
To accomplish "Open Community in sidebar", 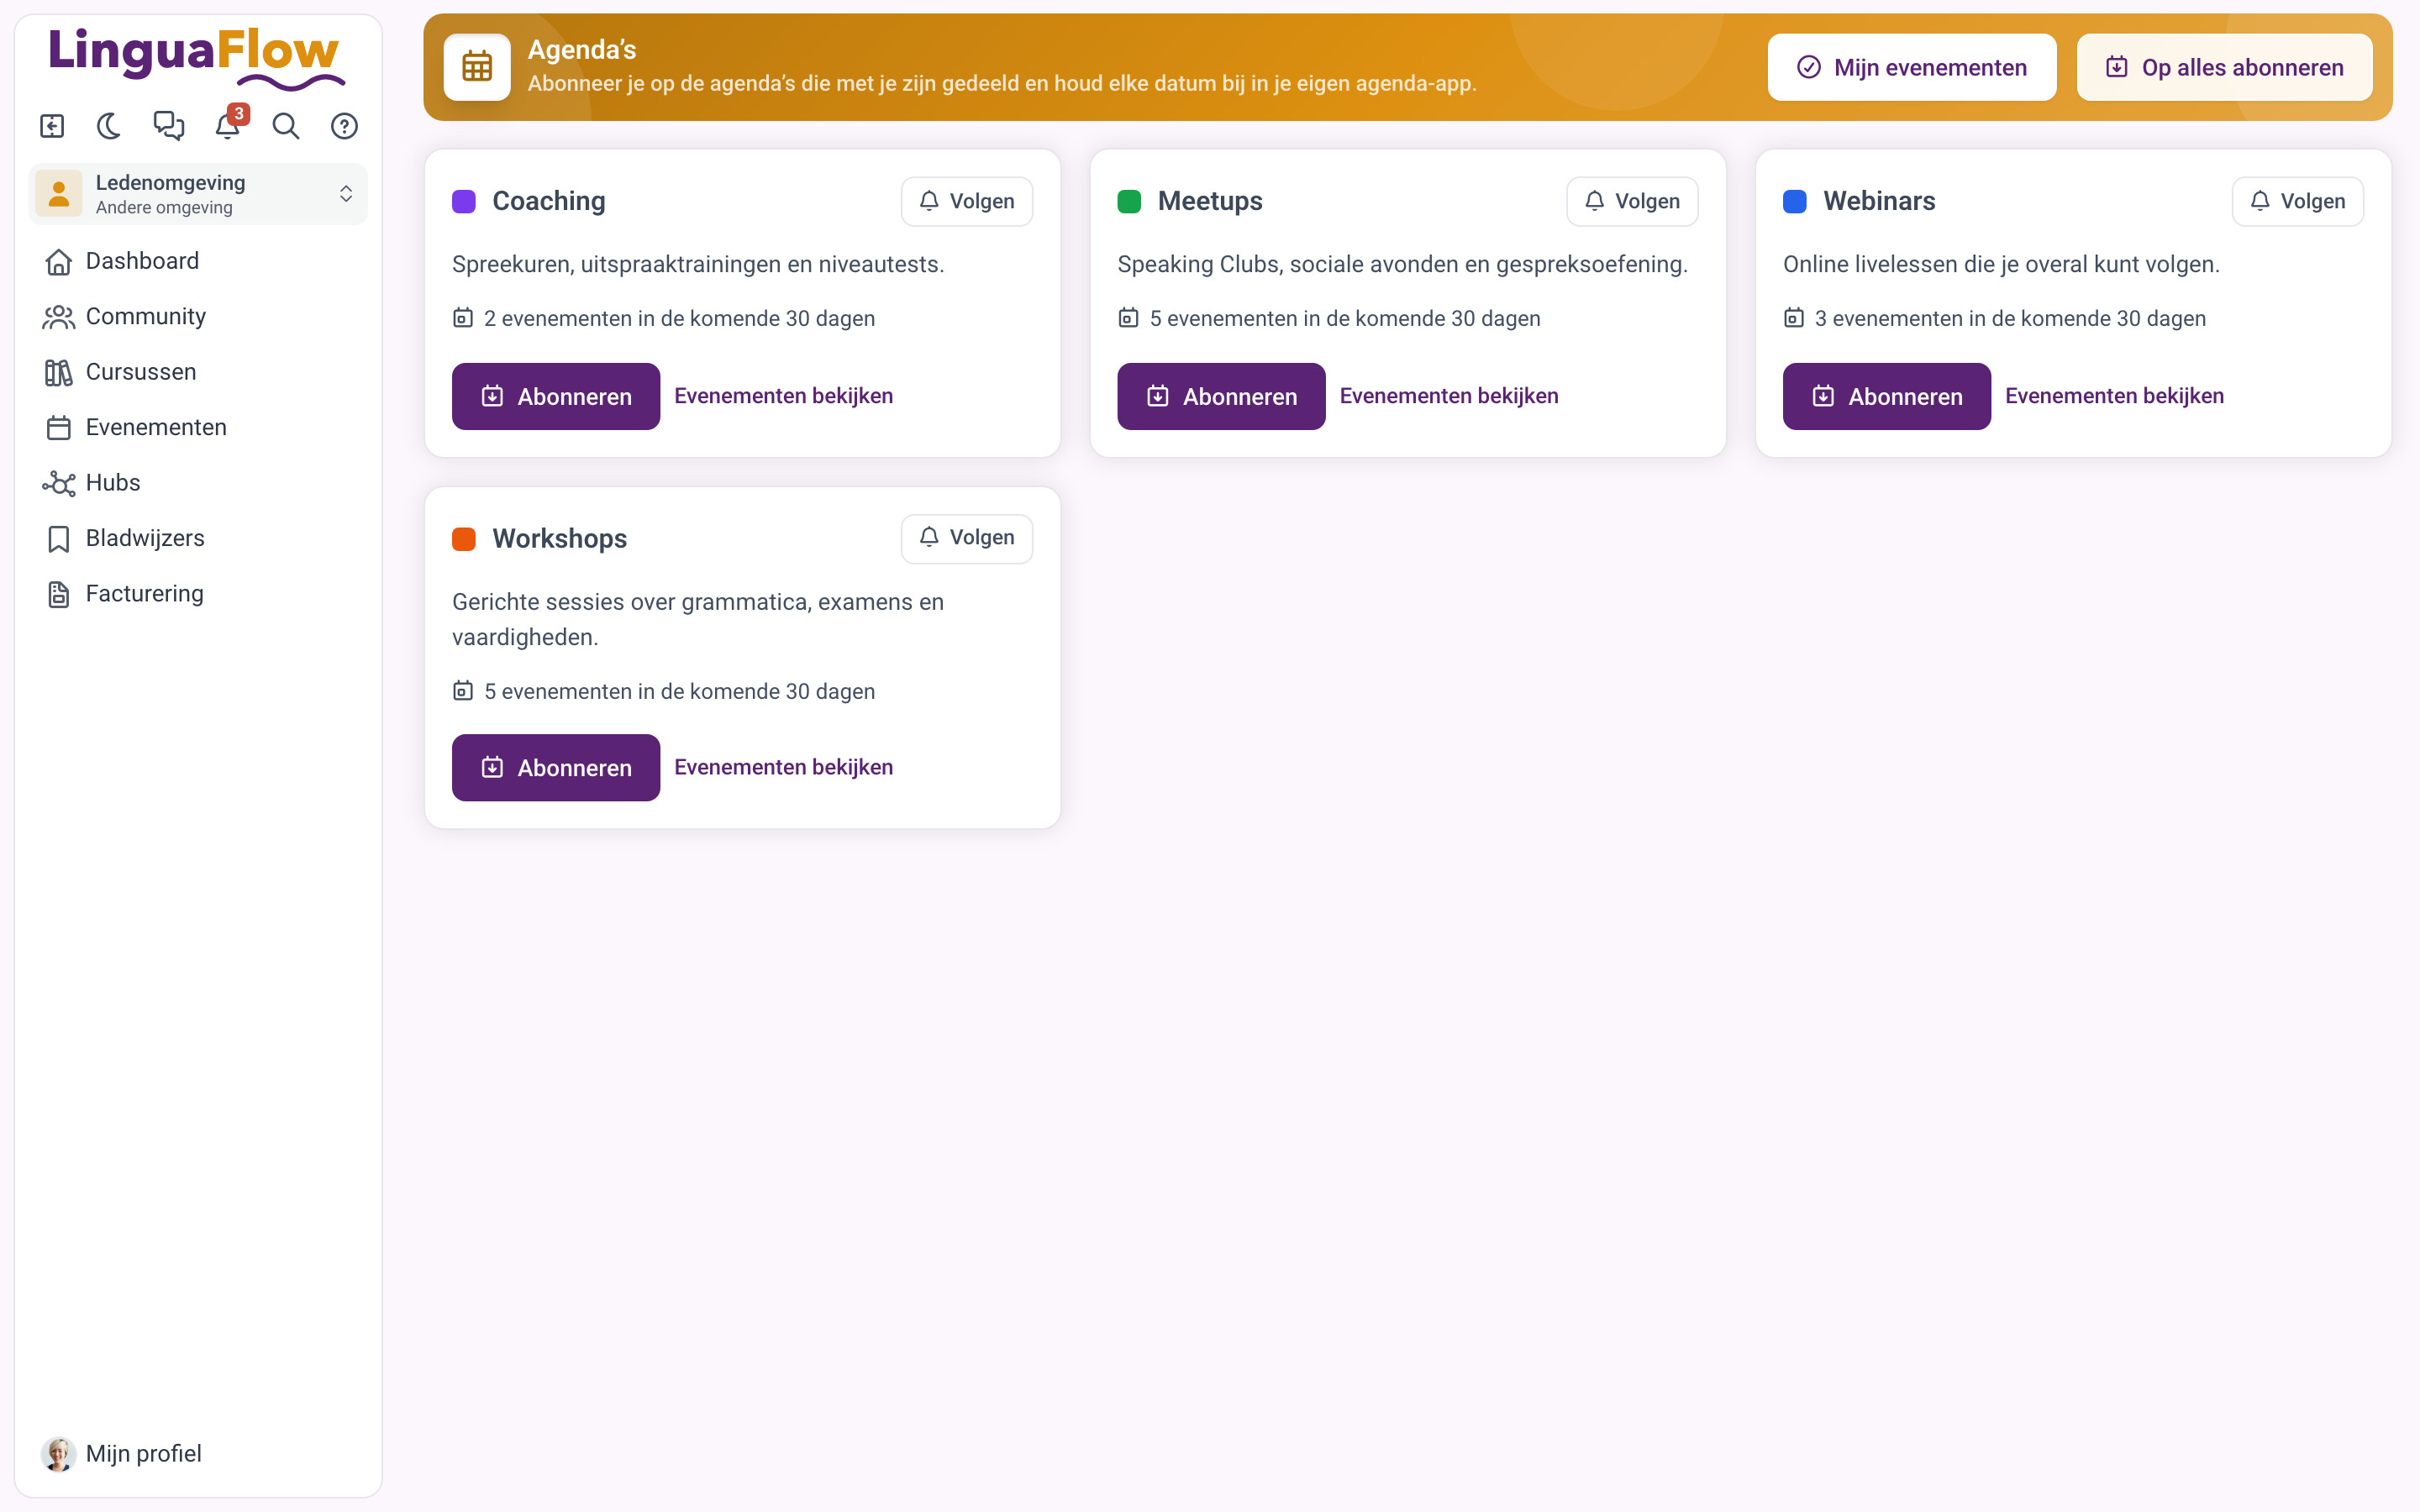I will 198,316.
